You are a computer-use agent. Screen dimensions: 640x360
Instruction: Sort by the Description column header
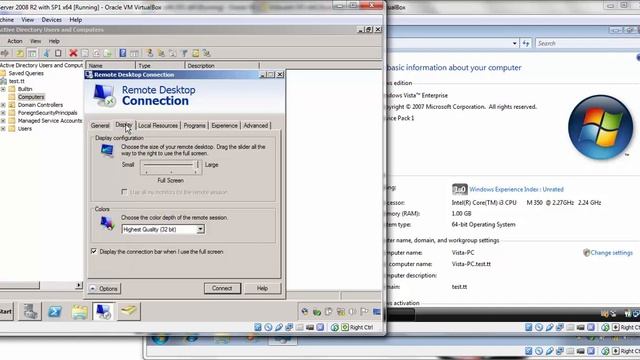point(222,65)
